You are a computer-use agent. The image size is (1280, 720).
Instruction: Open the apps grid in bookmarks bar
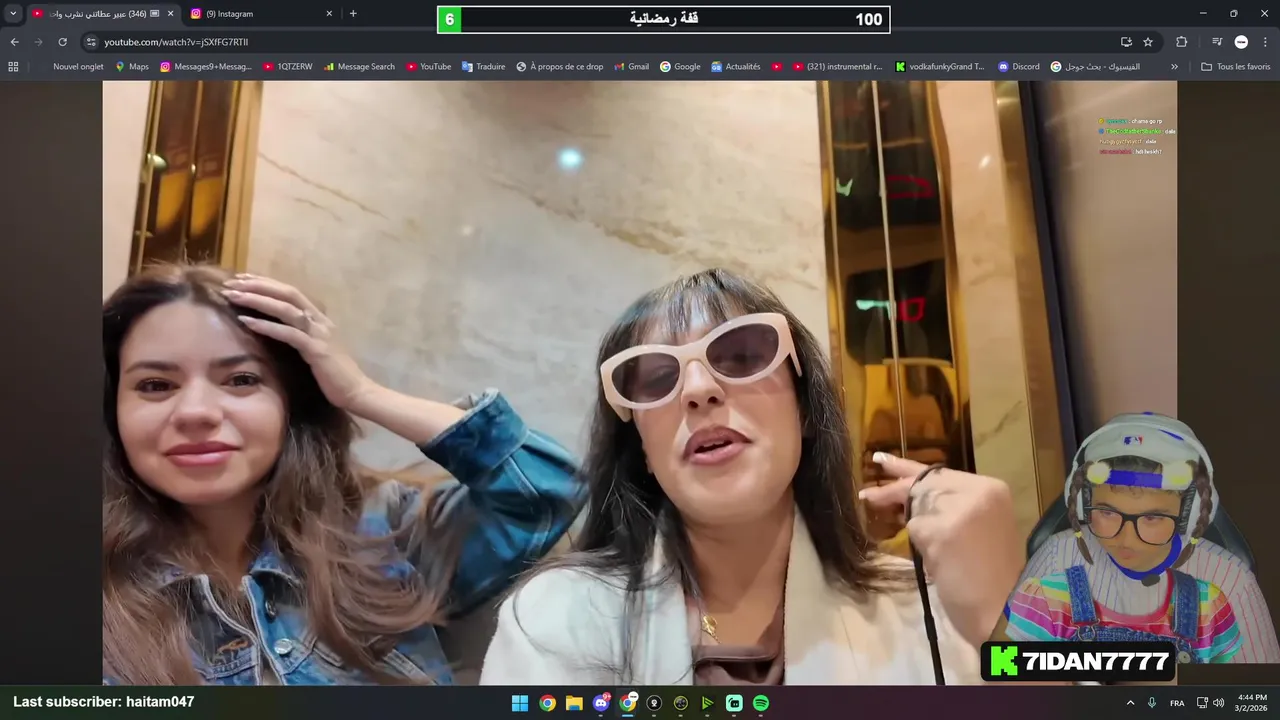pyautogui.click(x=13, y=67)
